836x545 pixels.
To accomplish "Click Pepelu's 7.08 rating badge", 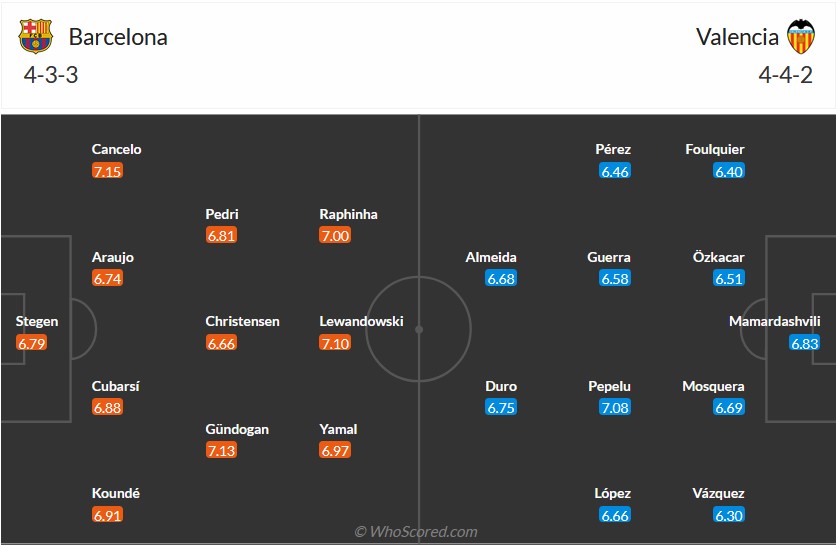I will click(x=615, y=408).
